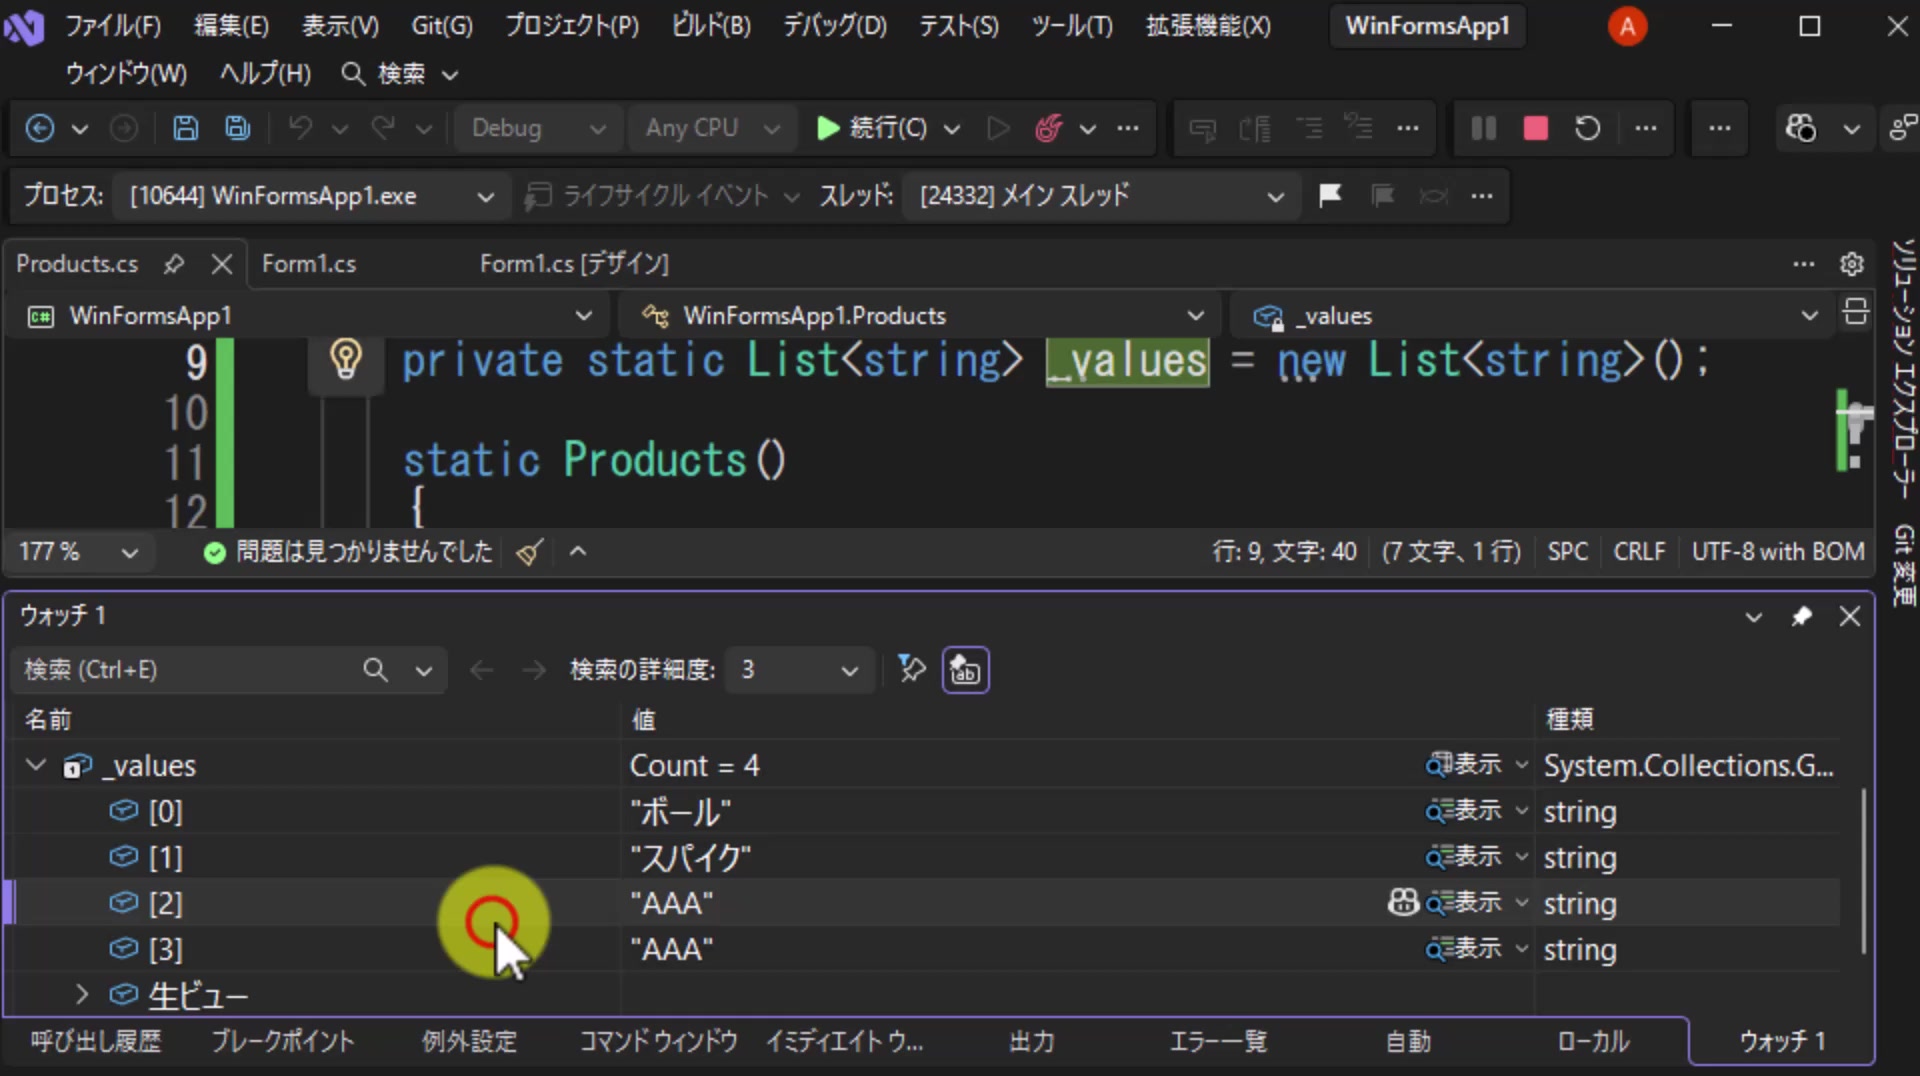Pause debugging with Break All icon
Image resolution: width=1920 pixels, height=1076 pixels.
[x=1484, y=128]
